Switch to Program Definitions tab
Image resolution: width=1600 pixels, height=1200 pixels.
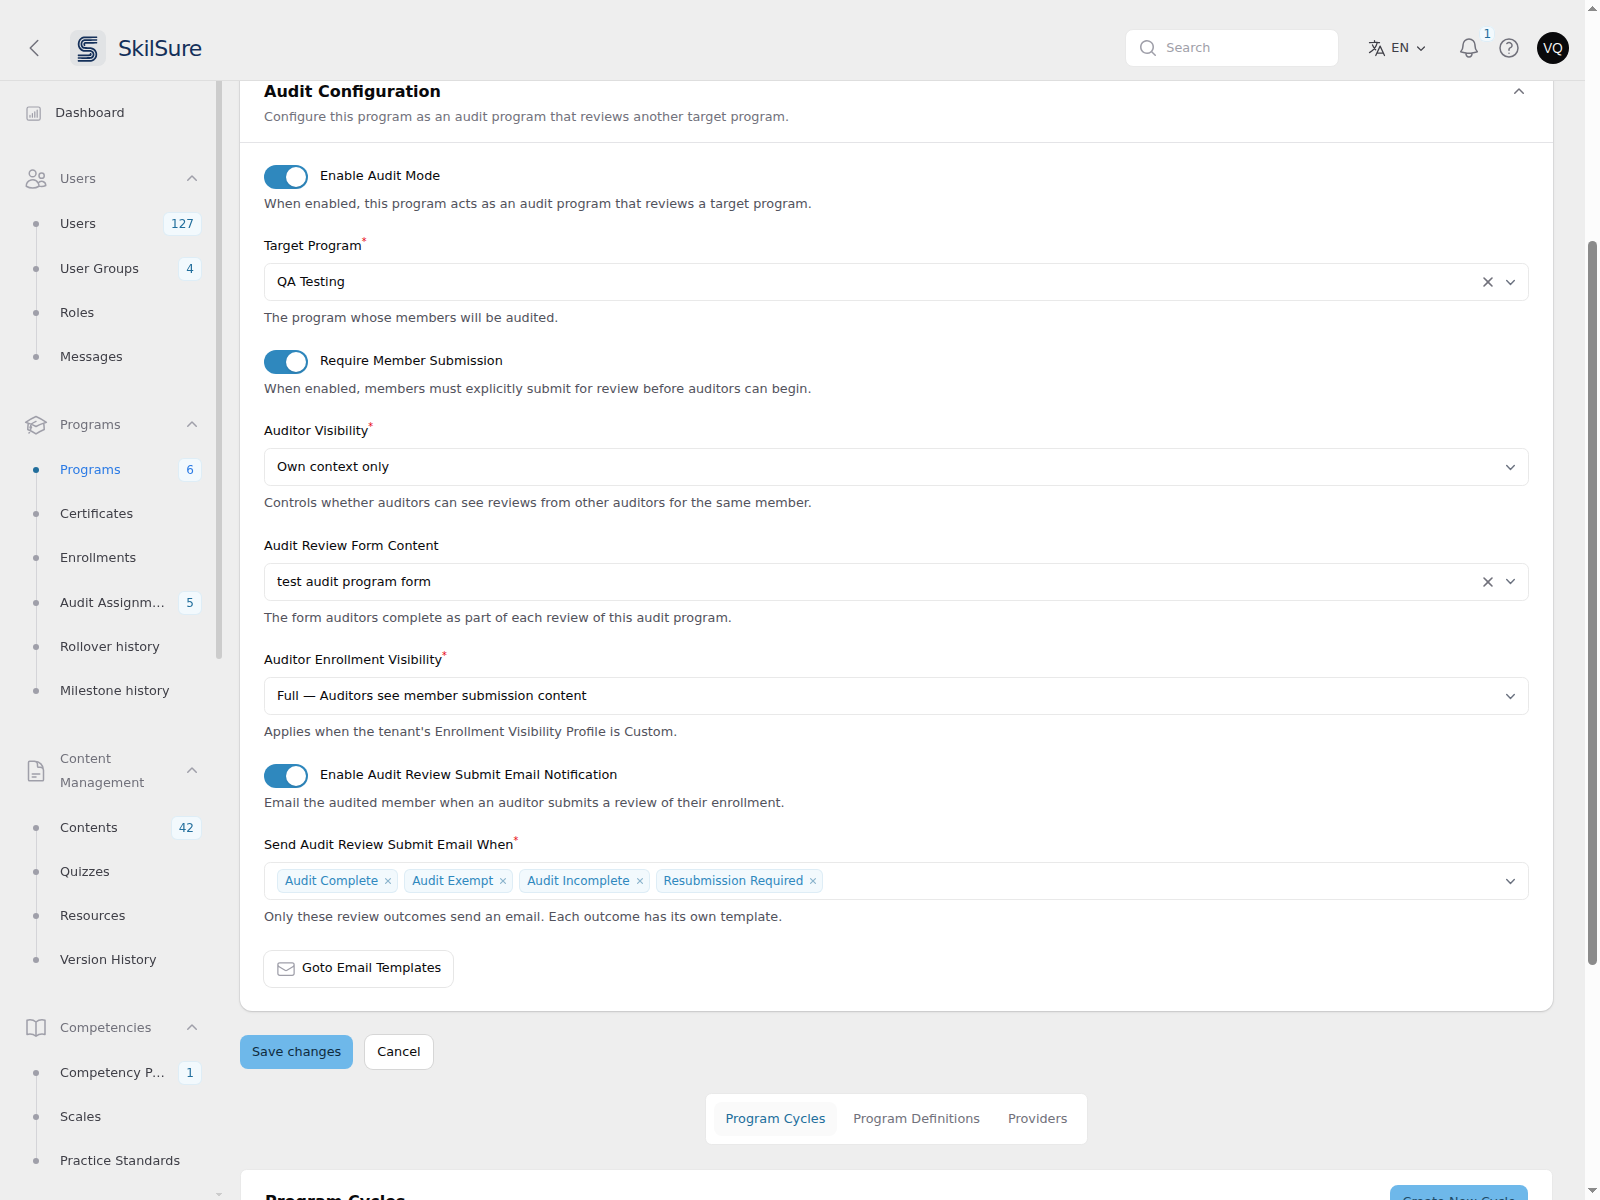click(x=916, y=1119)
